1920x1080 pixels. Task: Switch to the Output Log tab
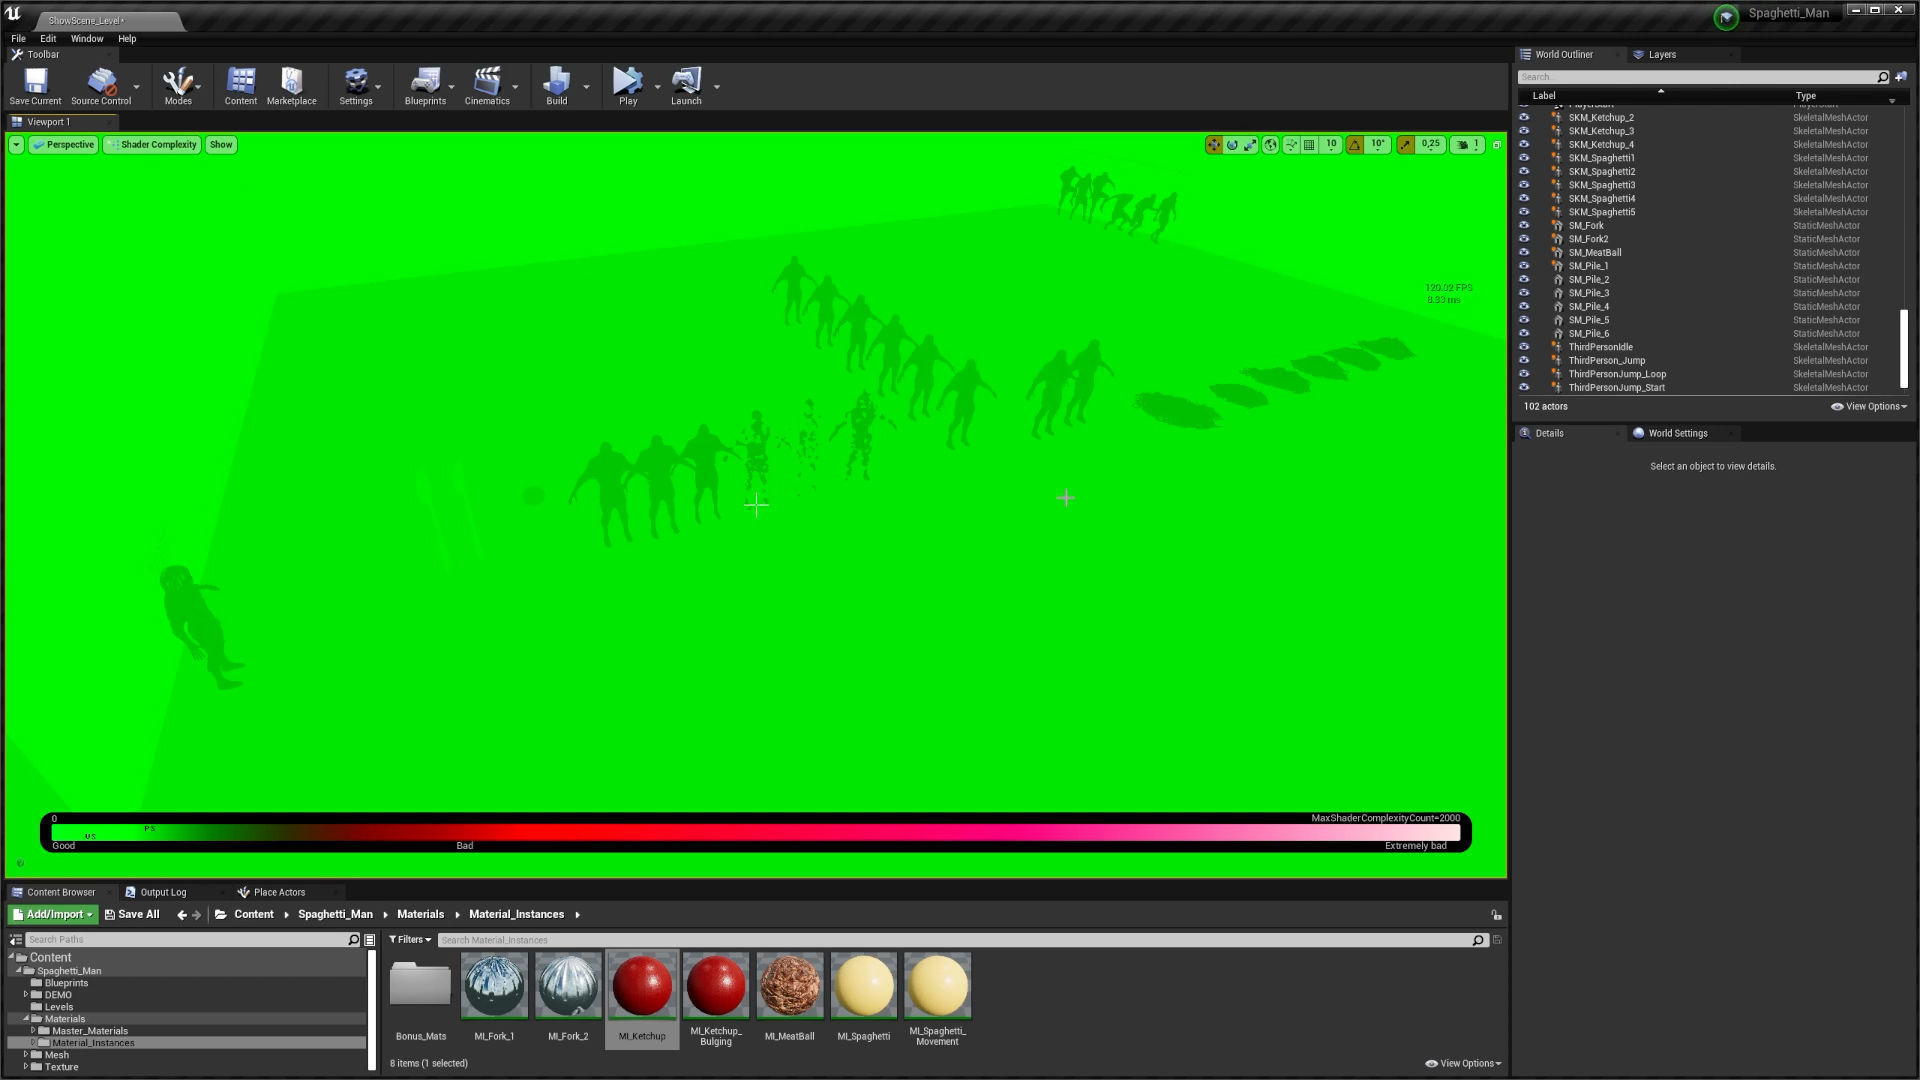click(x=162, y=892)
